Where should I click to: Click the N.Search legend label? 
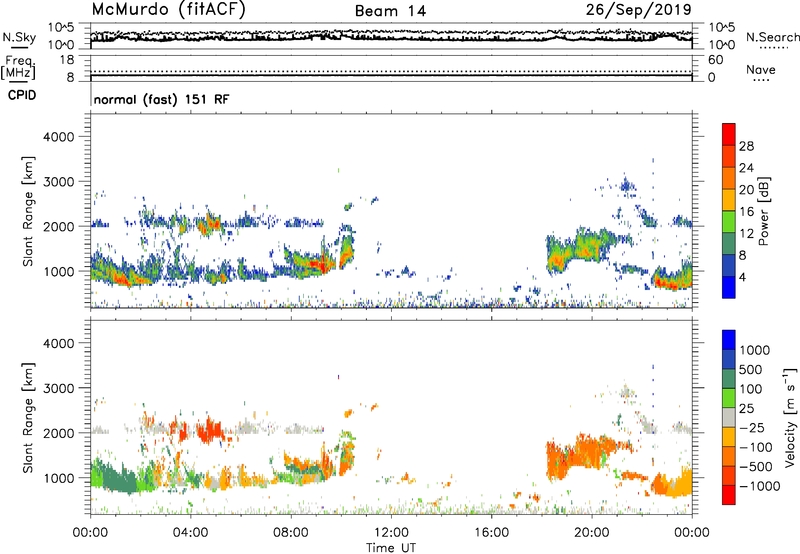click(x=772, y=37)
